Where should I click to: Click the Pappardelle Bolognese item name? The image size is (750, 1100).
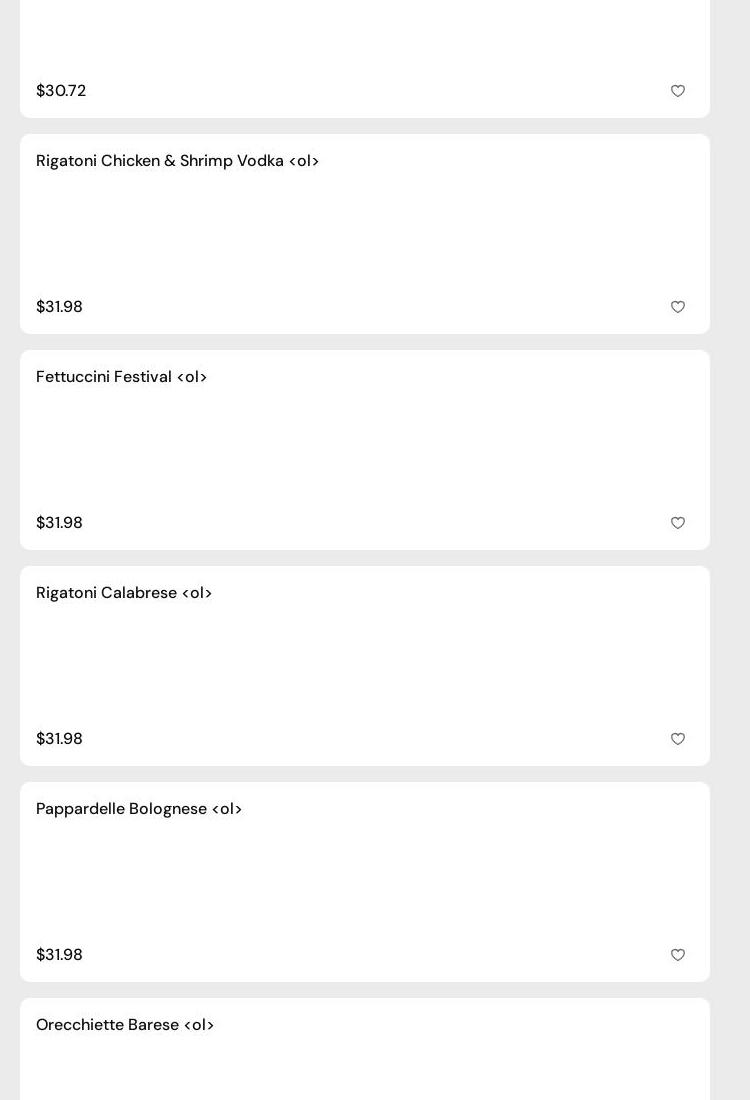click(139, 809)
